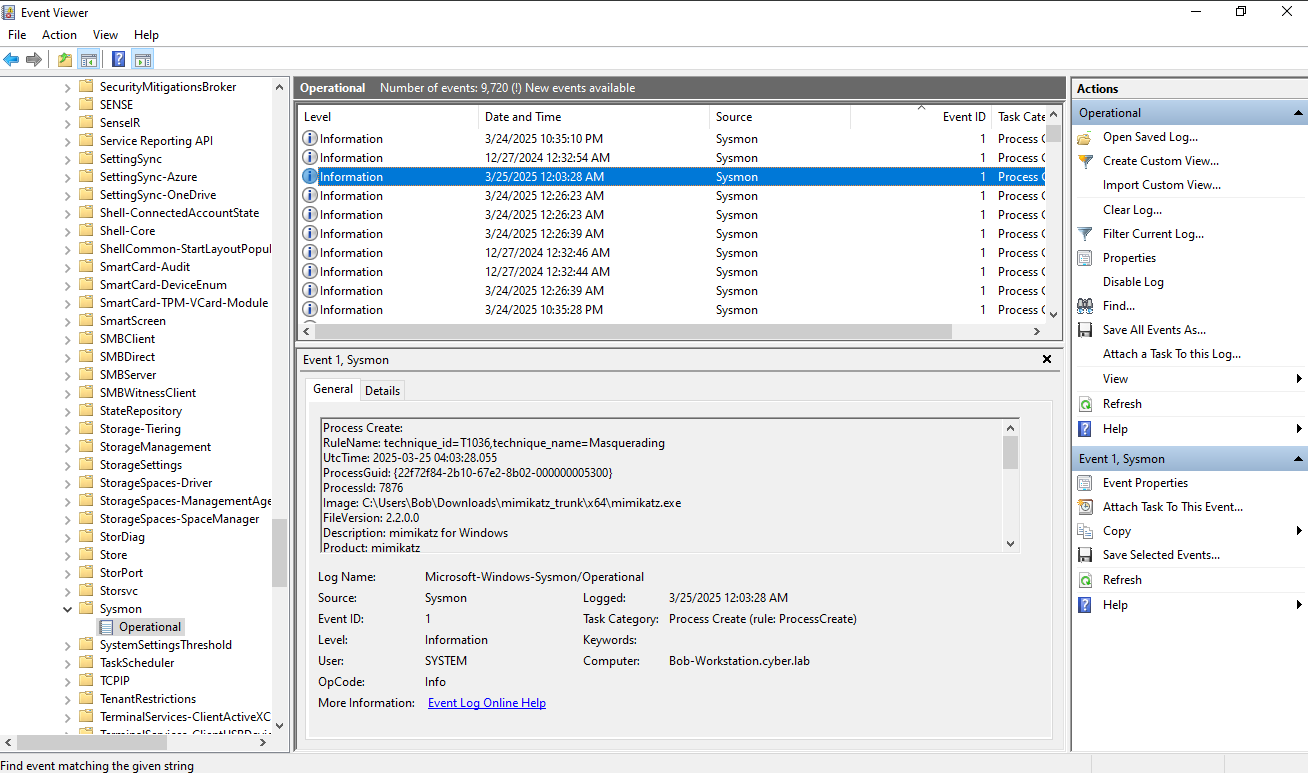Close the Event 1, Sysmon preview pane

coord(1047,359)
